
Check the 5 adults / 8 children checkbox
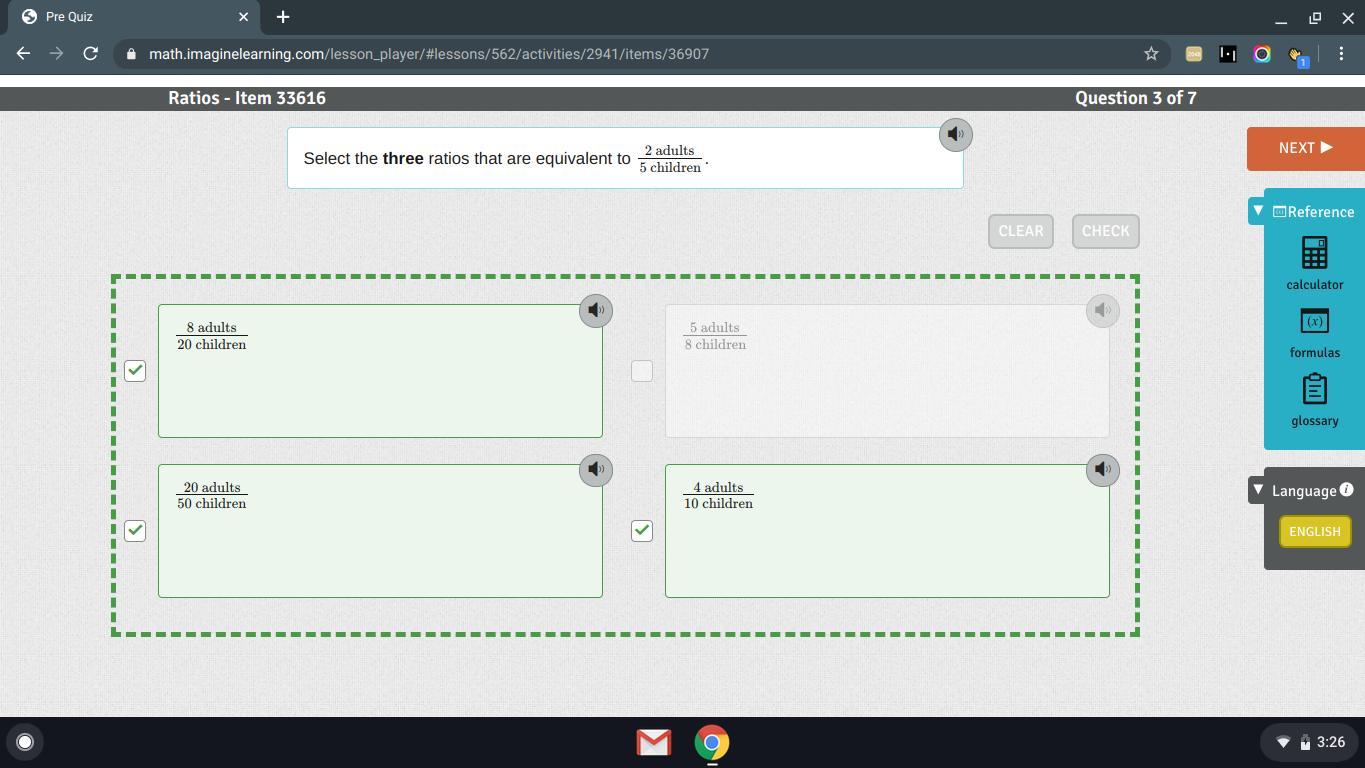click(x=642, y=371)
